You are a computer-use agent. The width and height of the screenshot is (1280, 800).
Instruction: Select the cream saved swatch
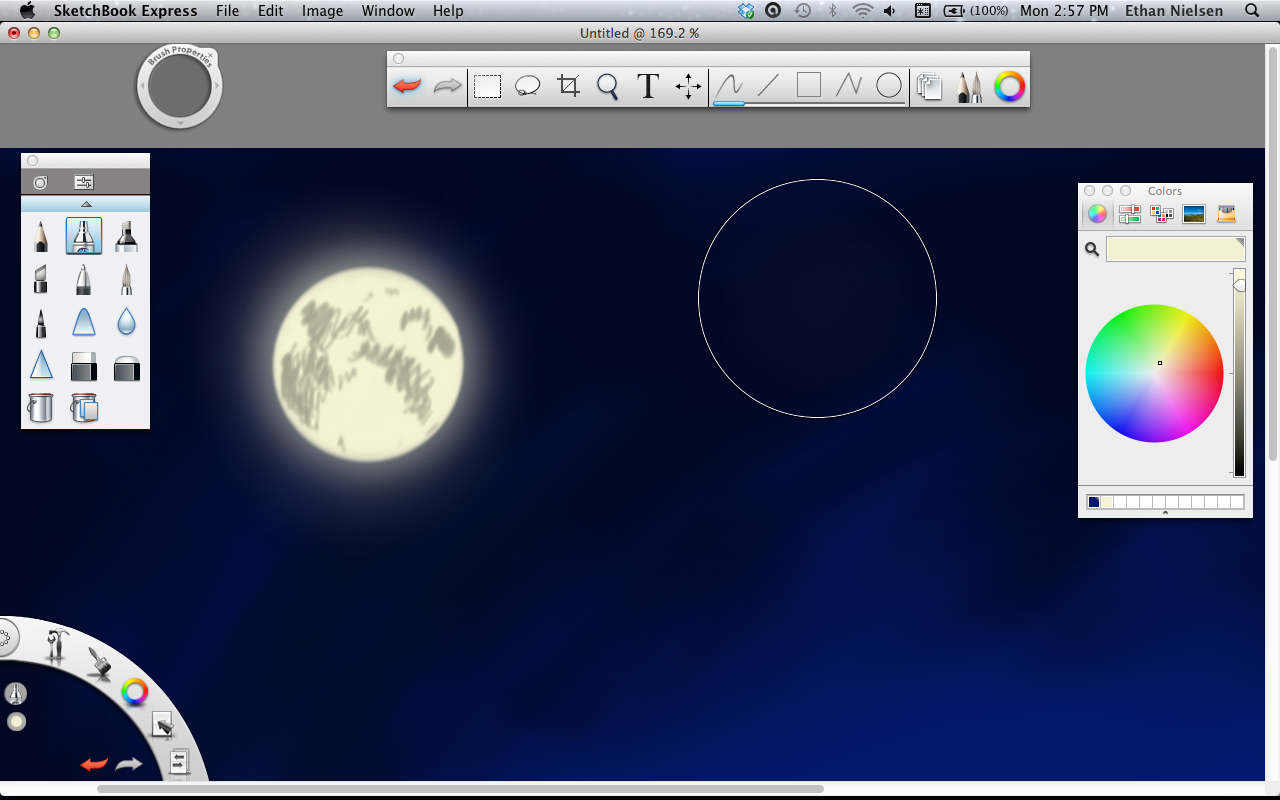(x=1107, y=502)
